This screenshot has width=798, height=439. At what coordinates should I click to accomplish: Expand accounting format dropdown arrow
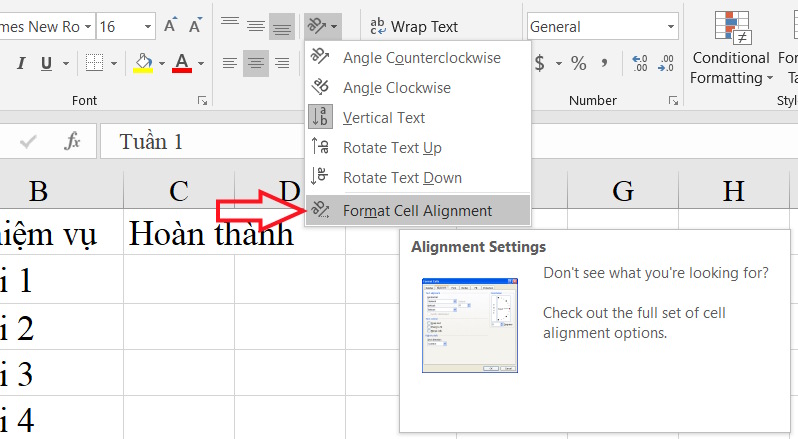[559, 64]
